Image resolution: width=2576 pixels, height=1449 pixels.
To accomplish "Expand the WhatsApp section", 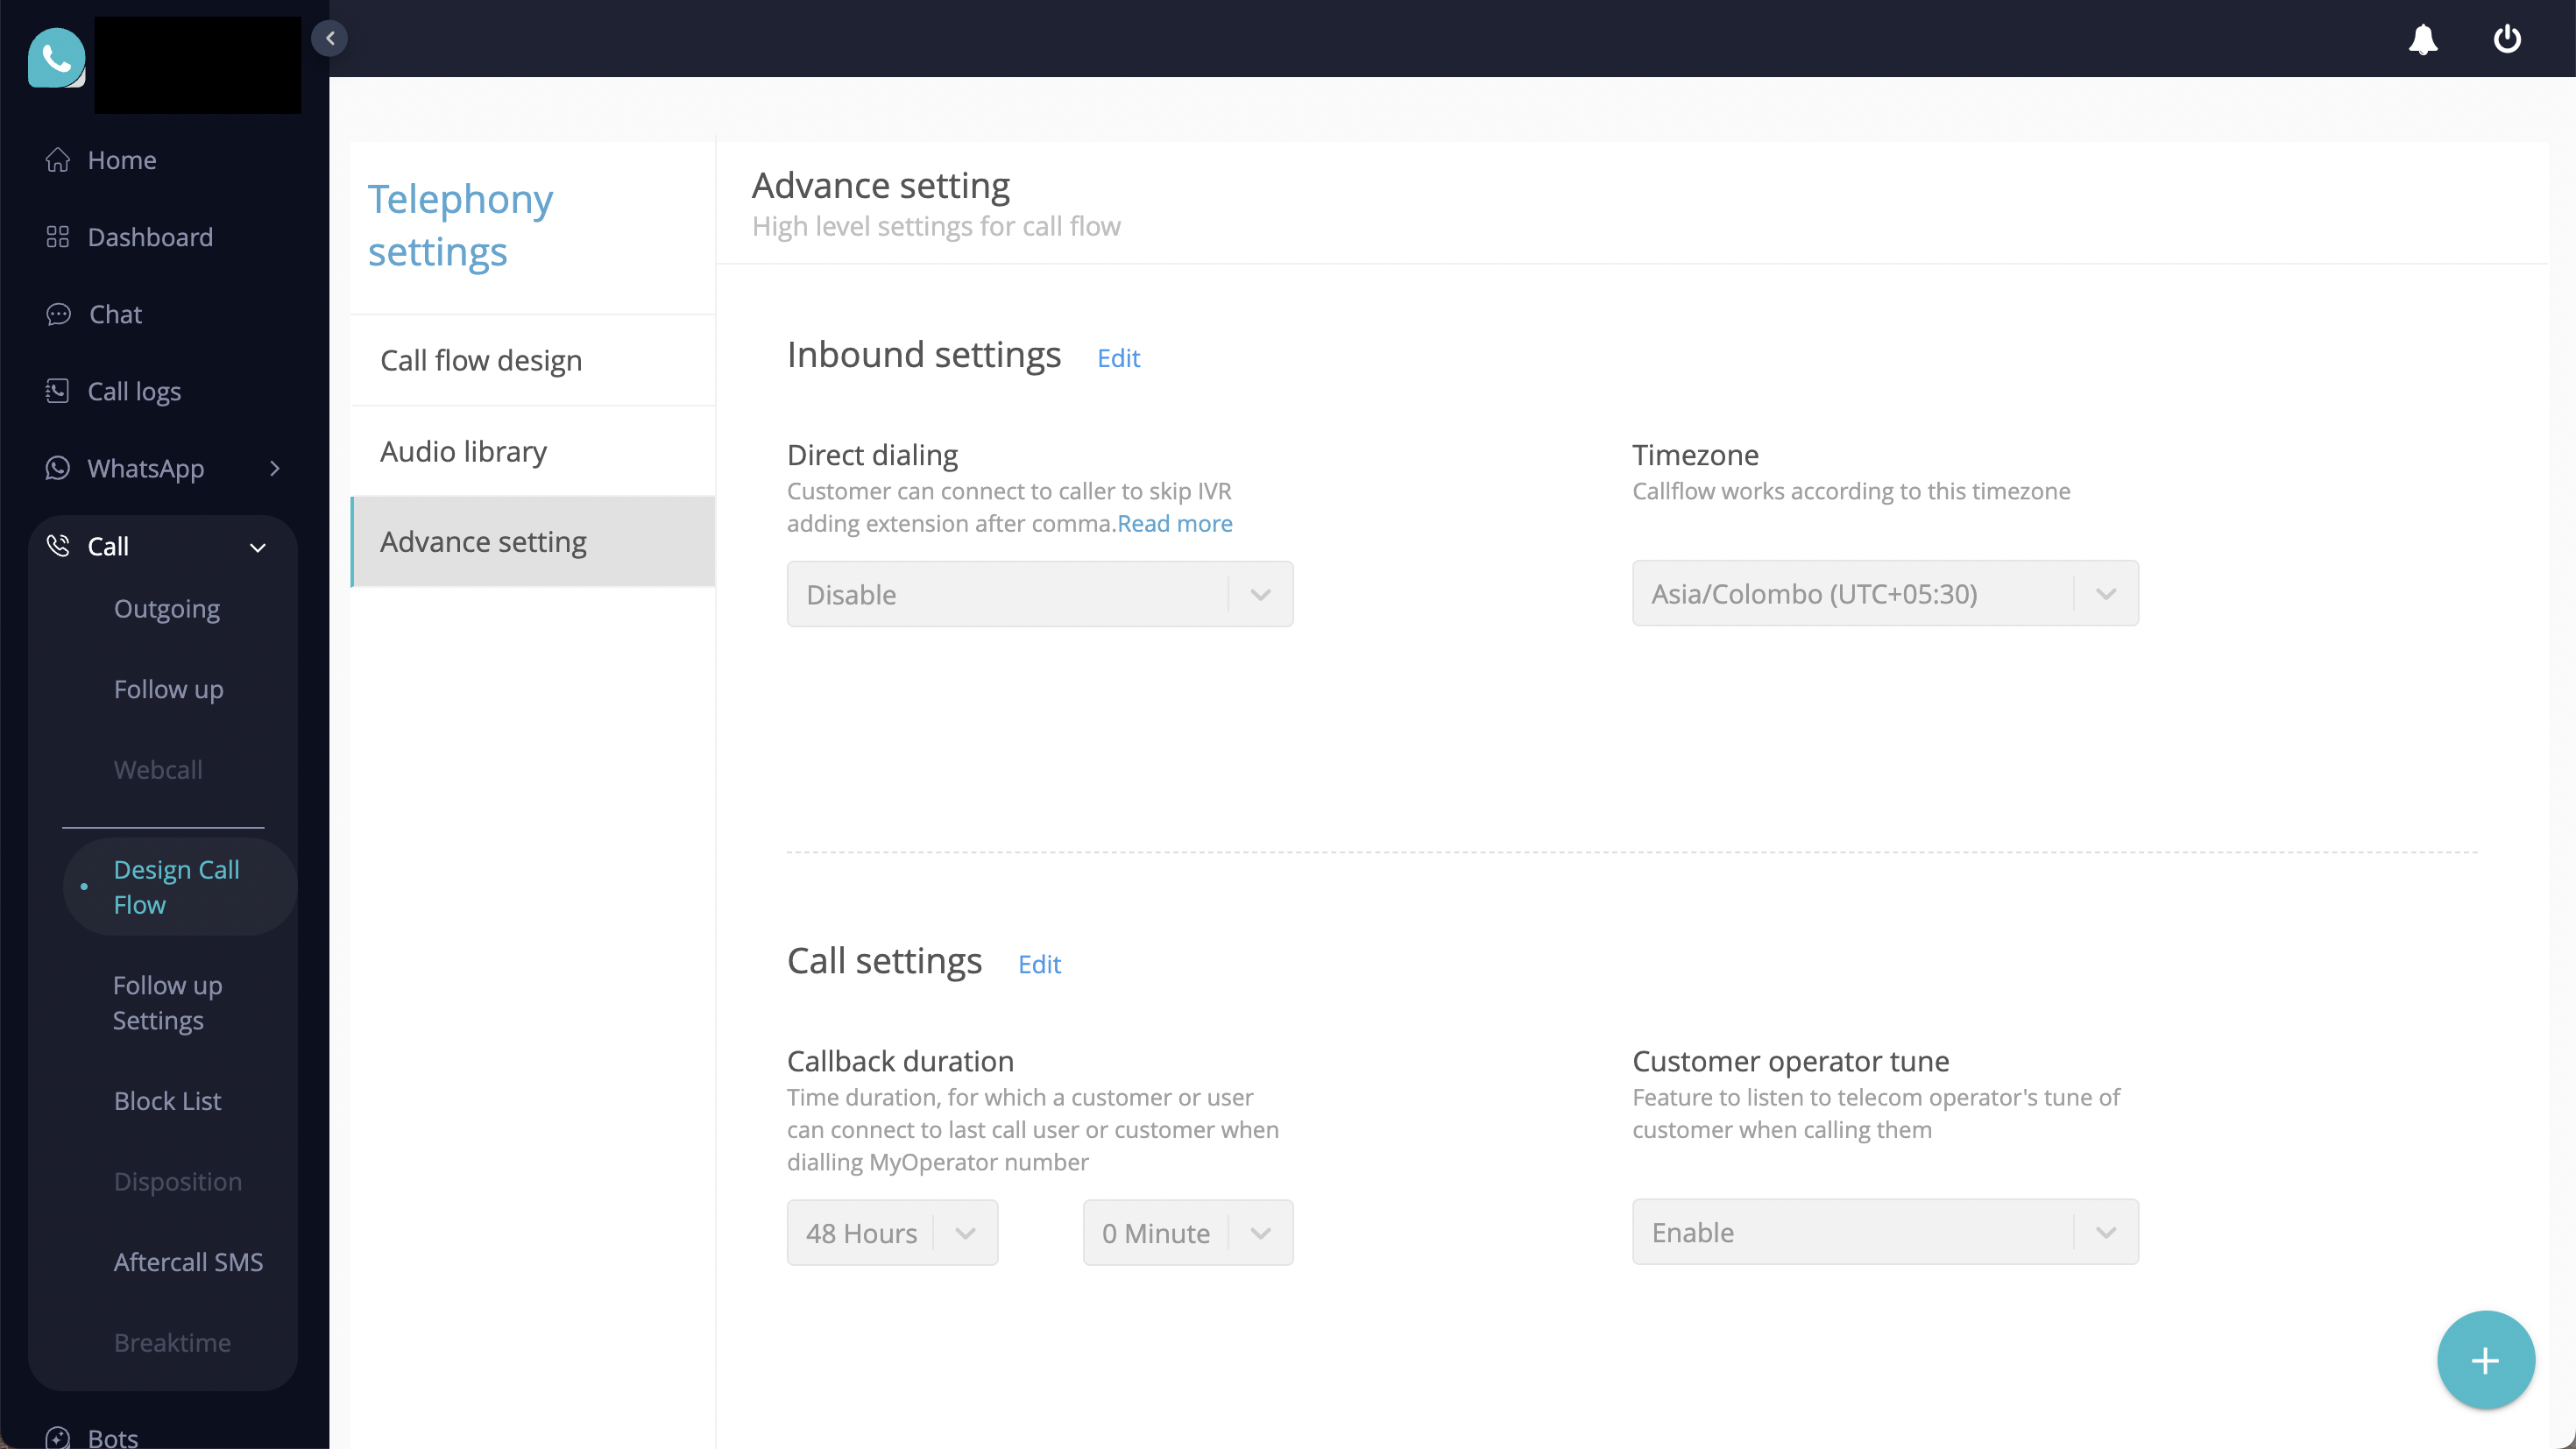I will pos(276,468).
